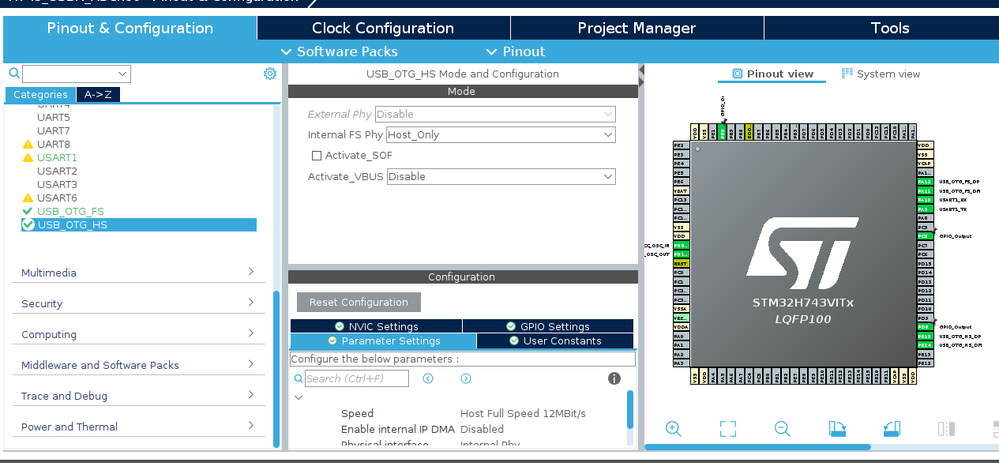Click the yellow NRST pin on the chip
The height and width of the screenshot is (463, 999).
[x=680, y=263]
